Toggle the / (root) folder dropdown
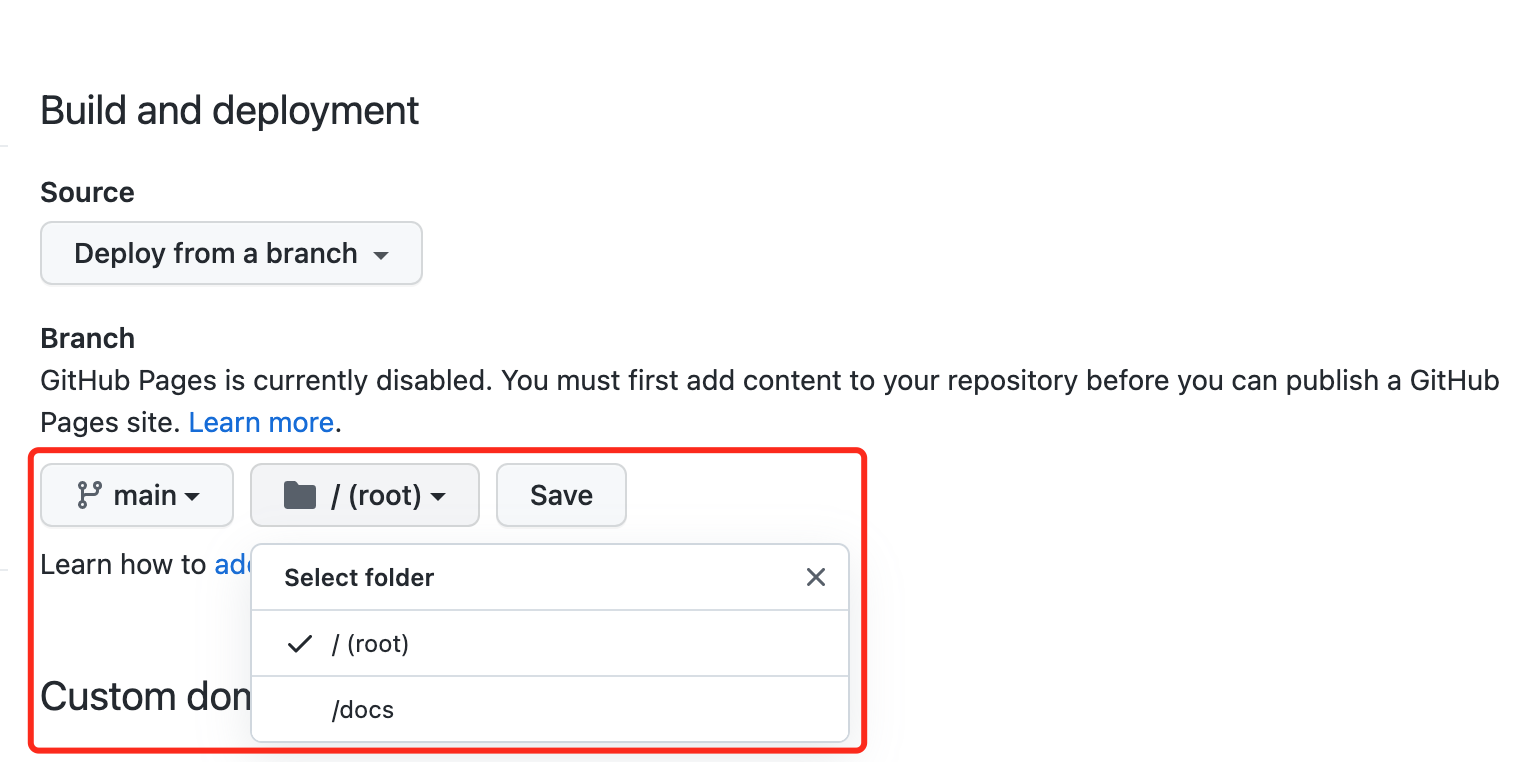This screenshot has height=762, width=1540. coord(365,495)
